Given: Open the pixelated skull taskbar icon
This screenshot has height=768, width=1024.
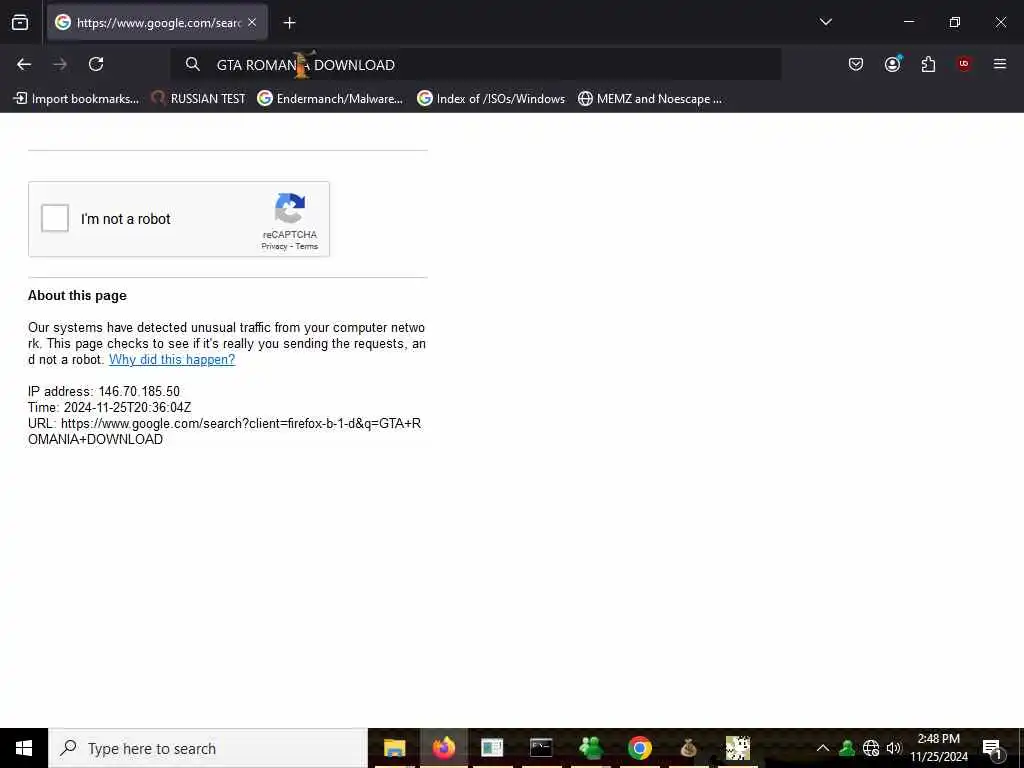Looking at the screenshot, I should pos(738,748).
